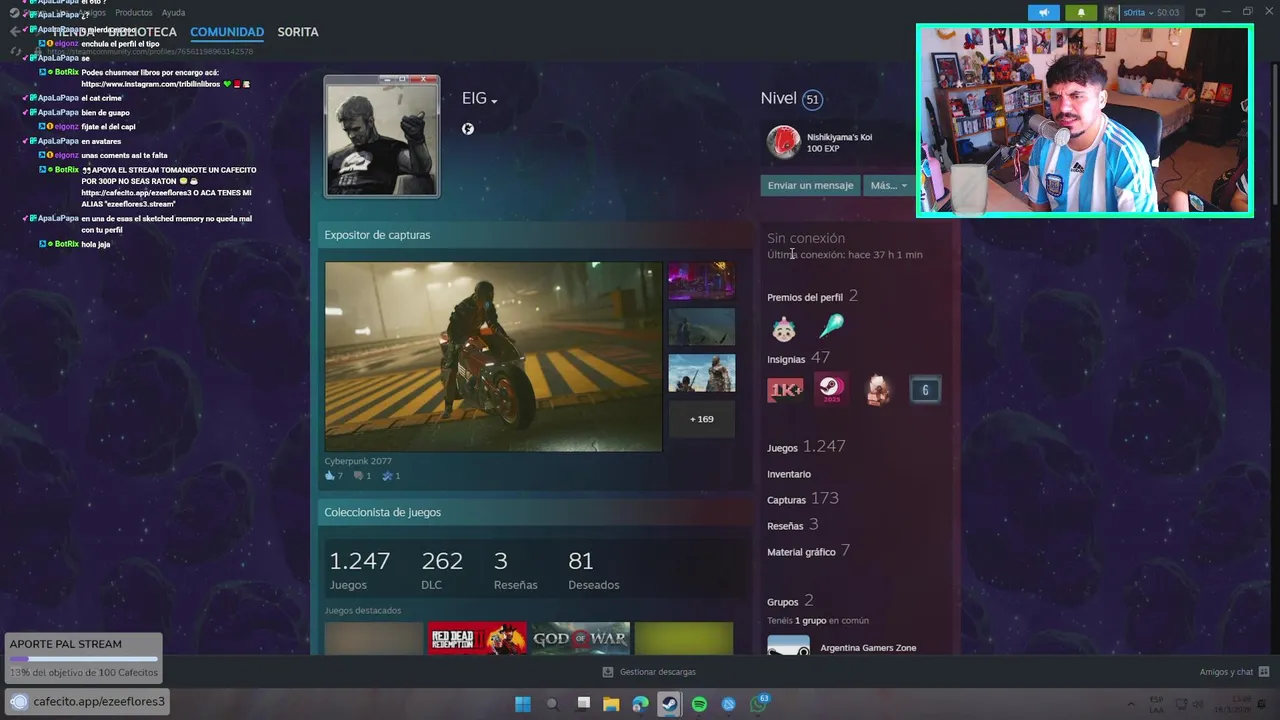Click the EIG profile avatar picture
Viewport: 1280px width, 720px height.
tap(381, 138)
